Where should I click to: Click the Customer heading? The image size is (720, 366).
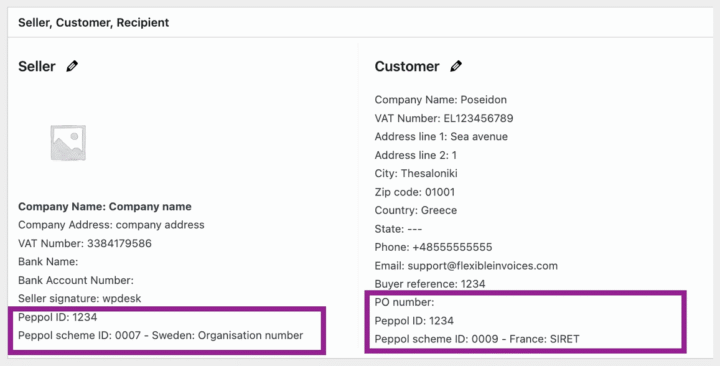pos(407,67)
